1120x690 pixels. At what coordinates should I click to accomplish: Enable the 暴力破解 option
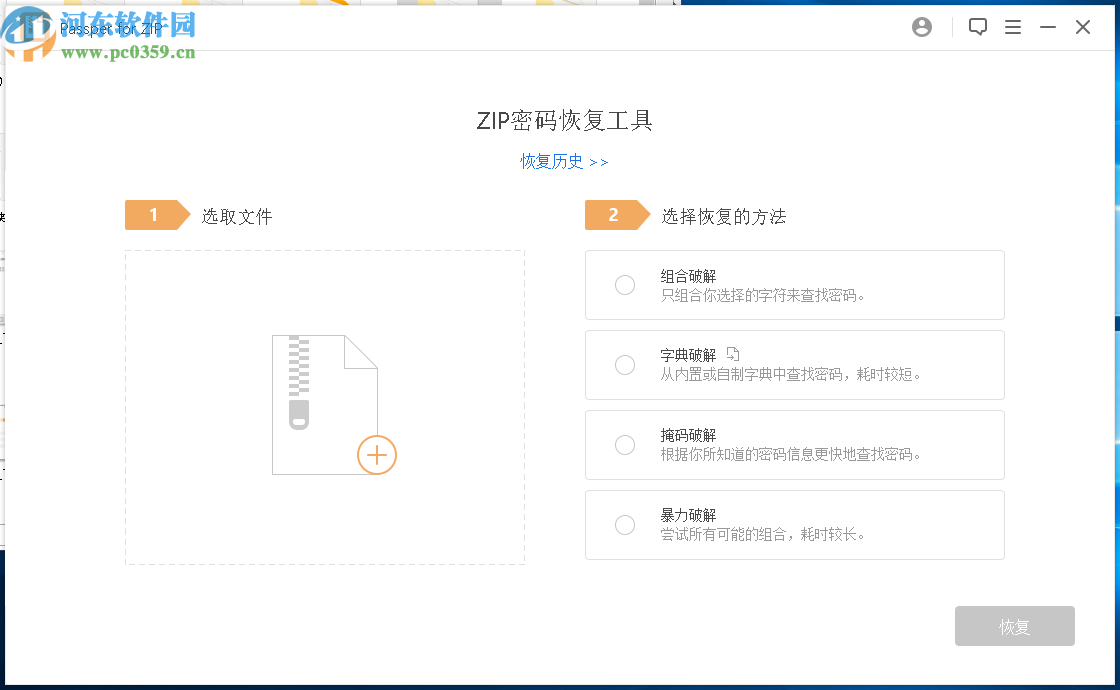coord(625,525)
